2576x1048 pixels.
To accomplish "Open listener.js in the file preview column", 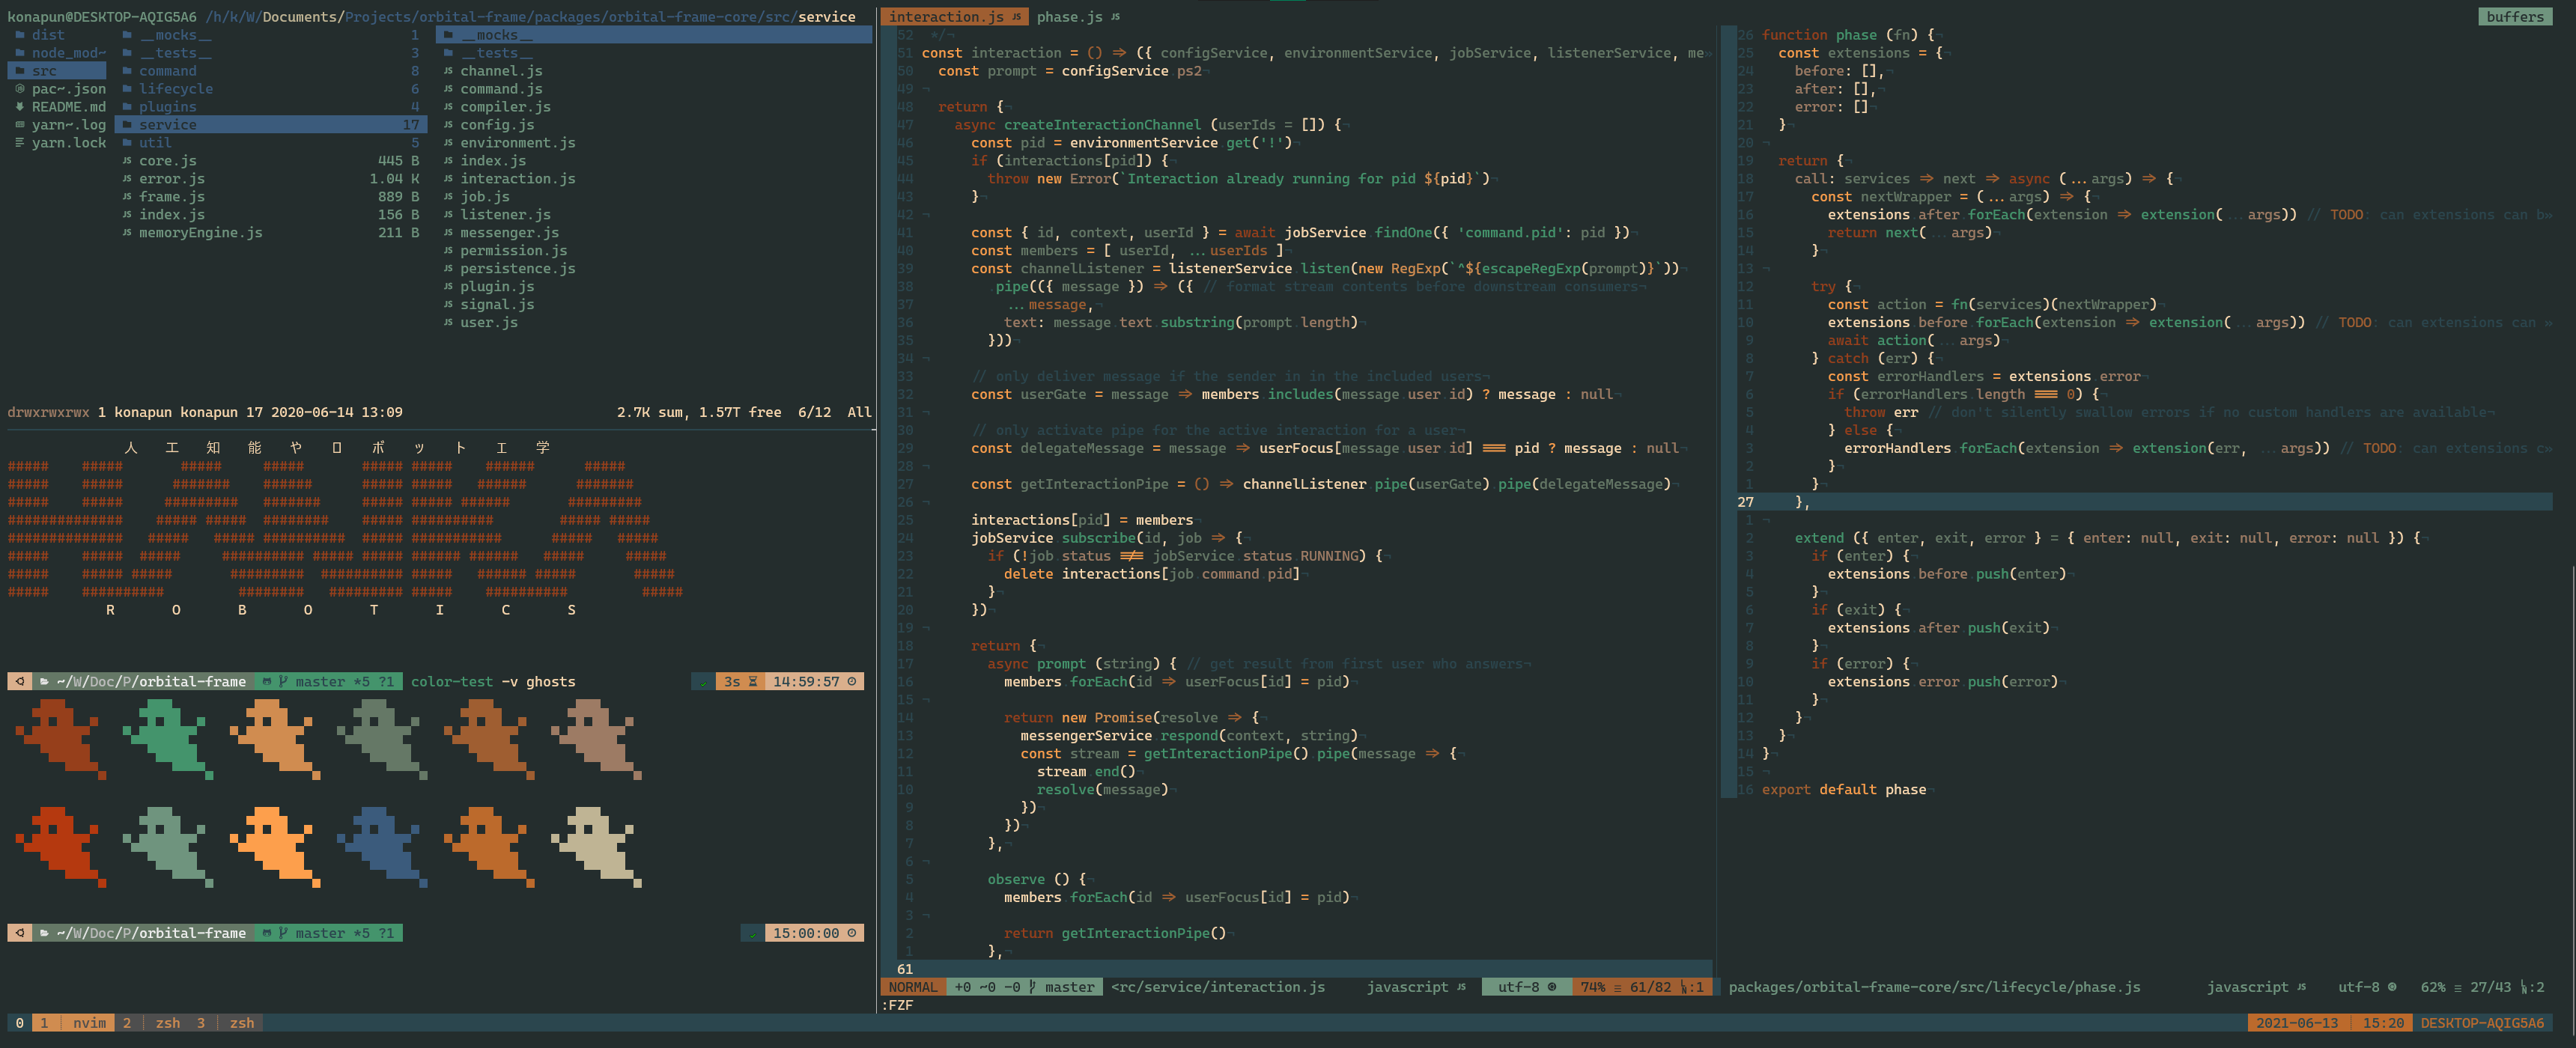I will pos(505,215).
